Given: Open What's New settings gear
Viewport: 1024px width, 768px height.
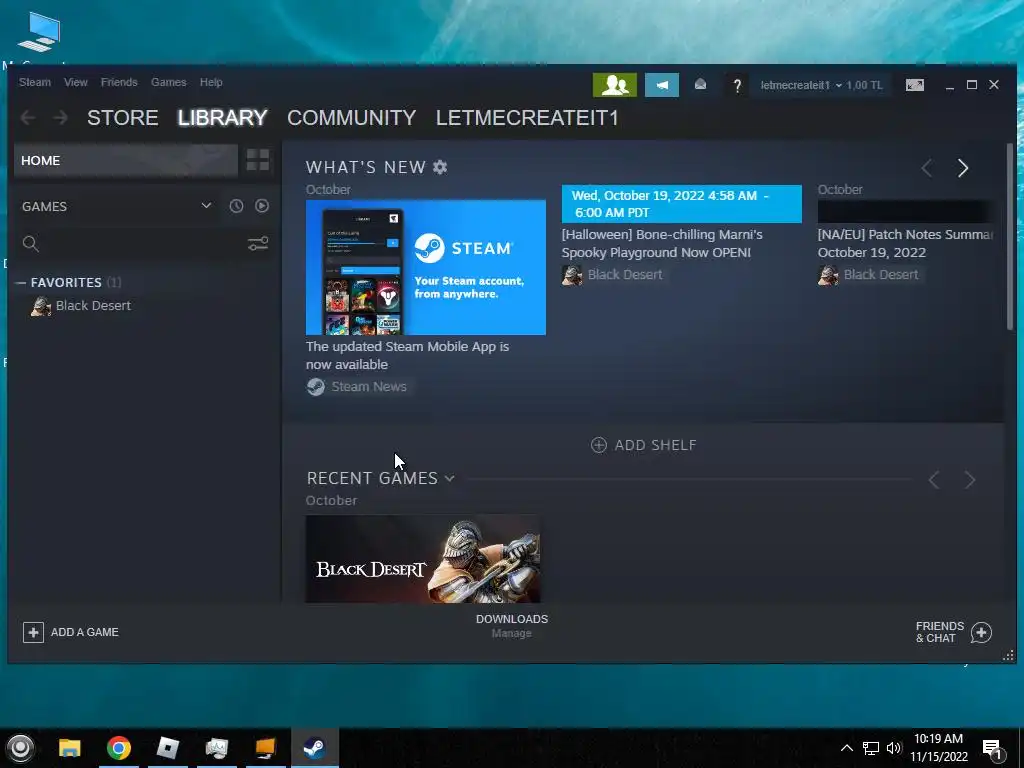Looking at the screenshot, I should (440, 167).
